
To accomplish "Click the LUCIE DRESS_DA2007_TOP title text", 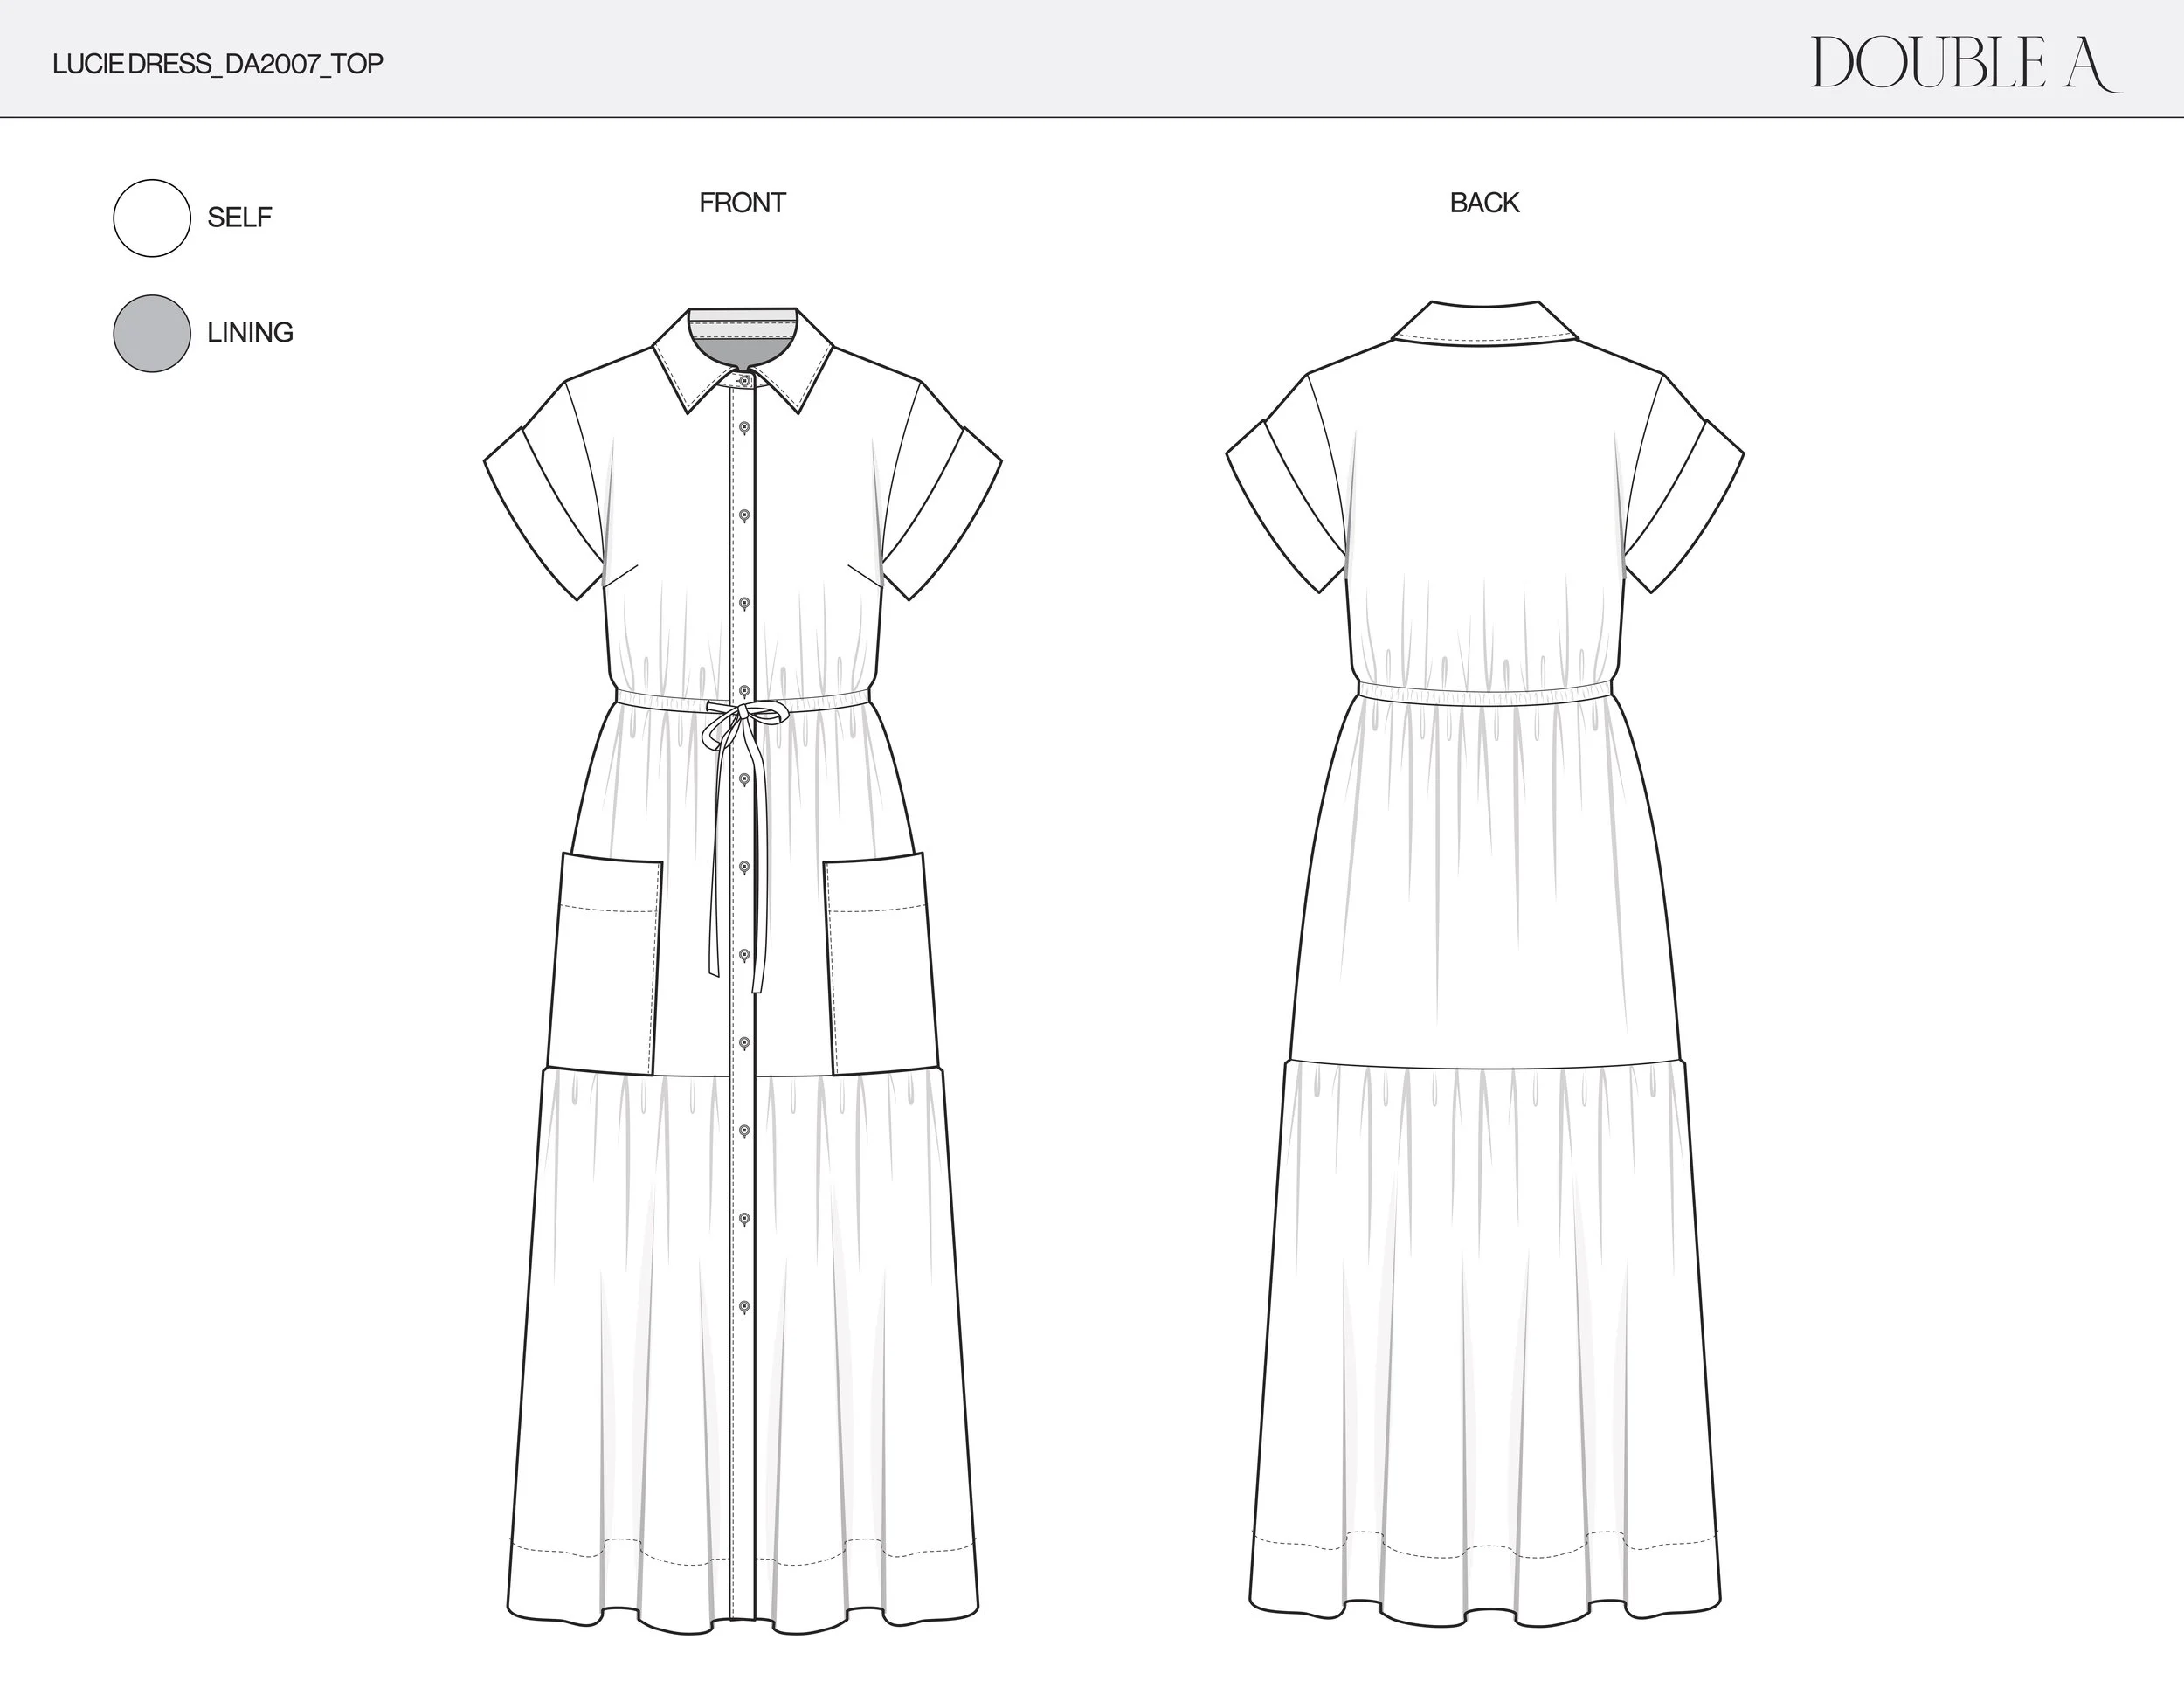I will point(218,64).
